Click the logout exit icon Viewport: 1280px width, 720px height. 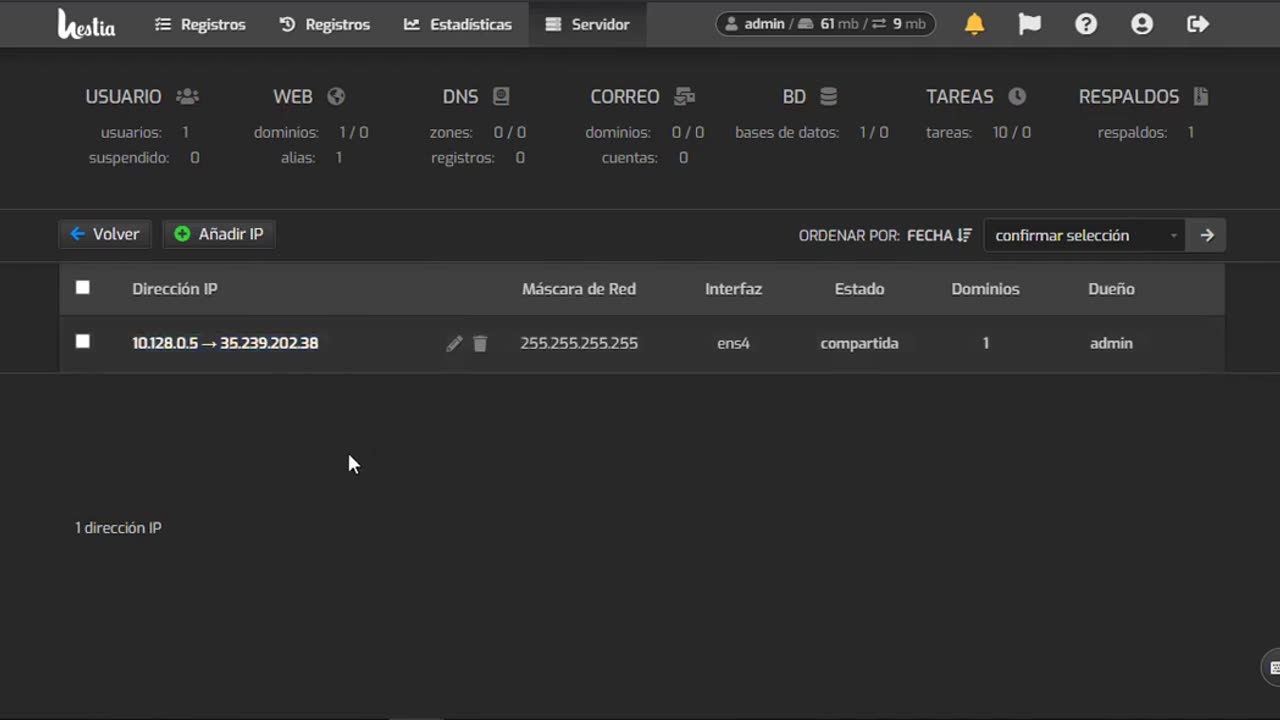(x=1198, y=24)
